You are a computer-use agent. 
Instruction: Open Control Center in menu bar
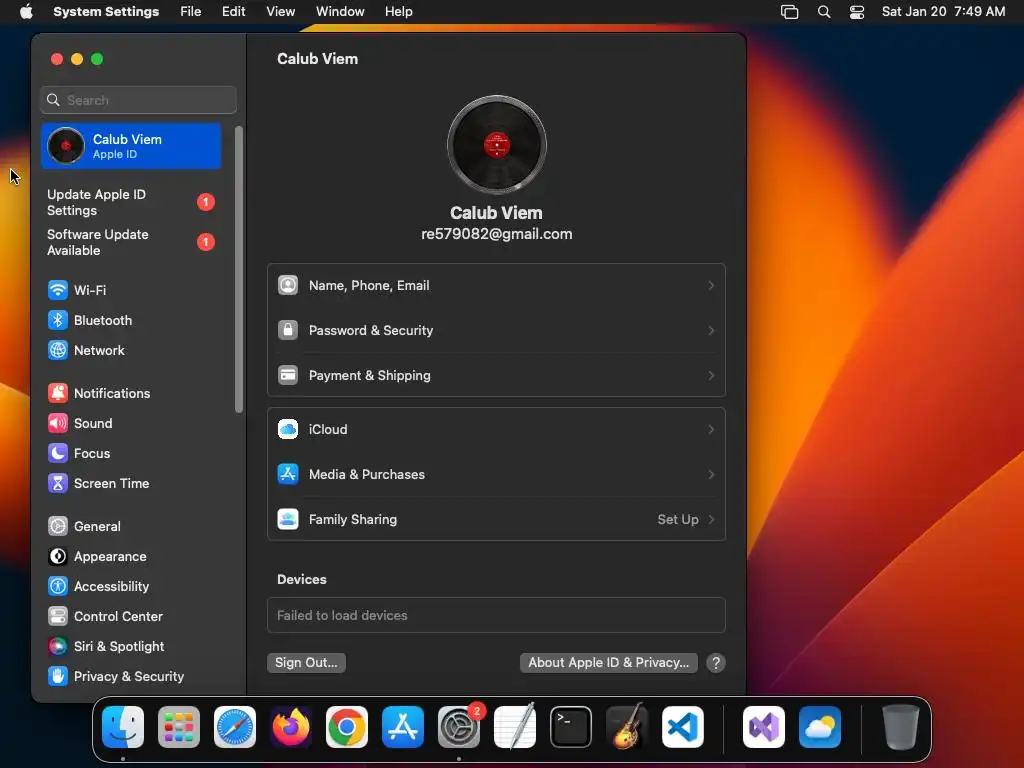pos(857,12)
